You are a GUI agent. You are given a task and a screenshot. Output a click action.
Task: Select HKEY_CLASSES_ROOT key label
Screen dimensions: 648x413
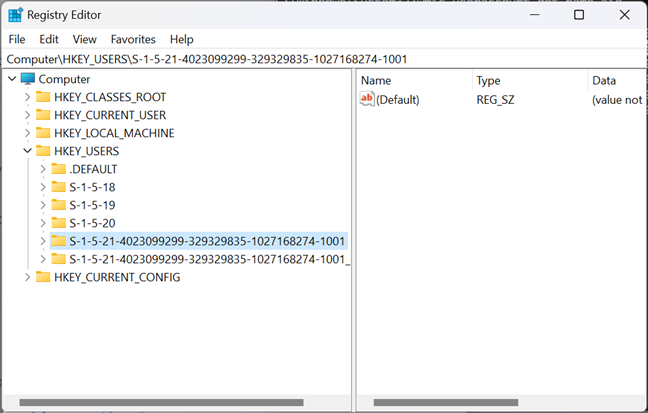point(110,97)
